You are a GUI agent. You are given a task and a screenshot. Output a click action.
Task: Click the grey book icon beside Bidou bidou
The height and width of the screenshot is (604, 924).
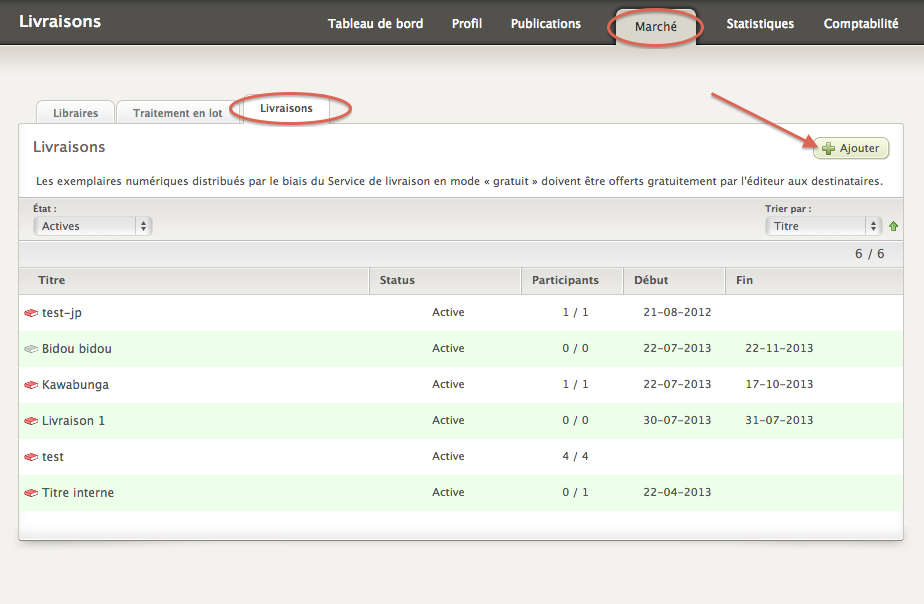coord(30,349)
